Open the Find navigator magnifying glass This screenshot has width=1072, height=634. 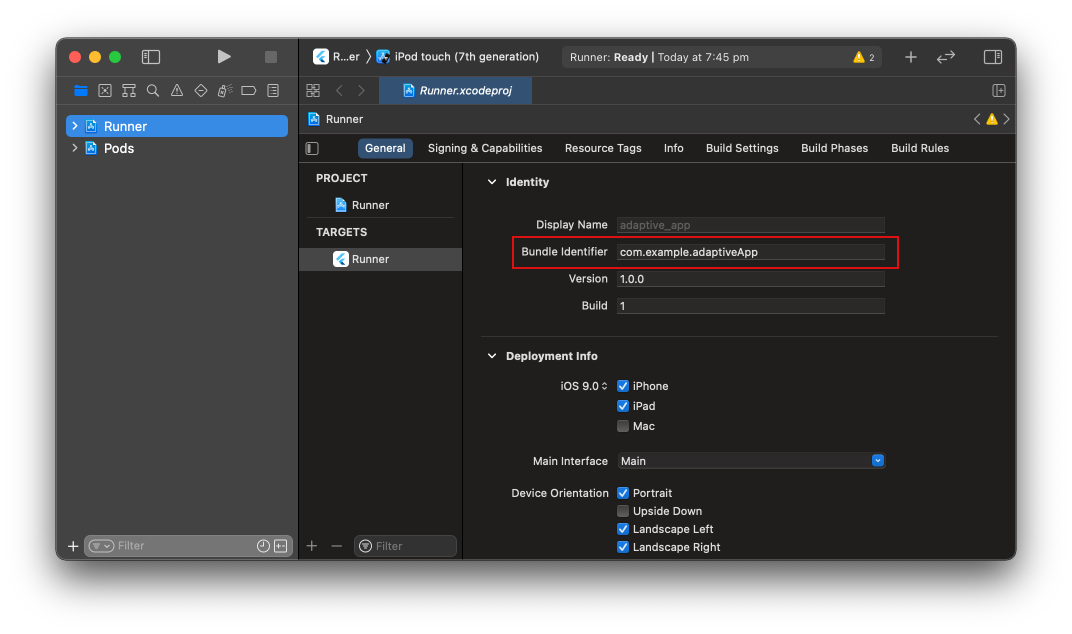[x=152, y=90]
